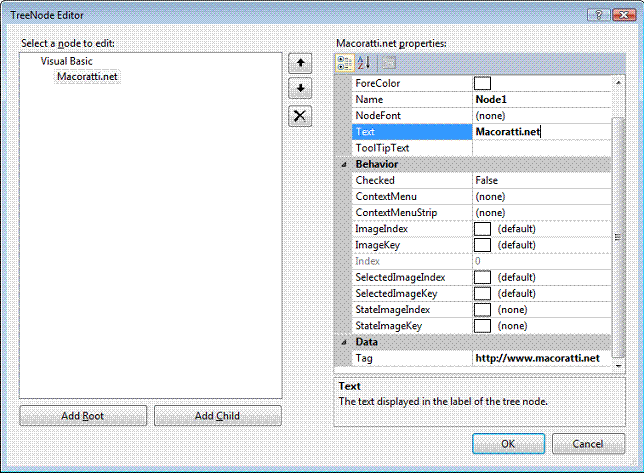Click the property grid scroll down arrow
The width and height of the screenshot is (644, 473).
pyautogui.click(x=619, y=366)
